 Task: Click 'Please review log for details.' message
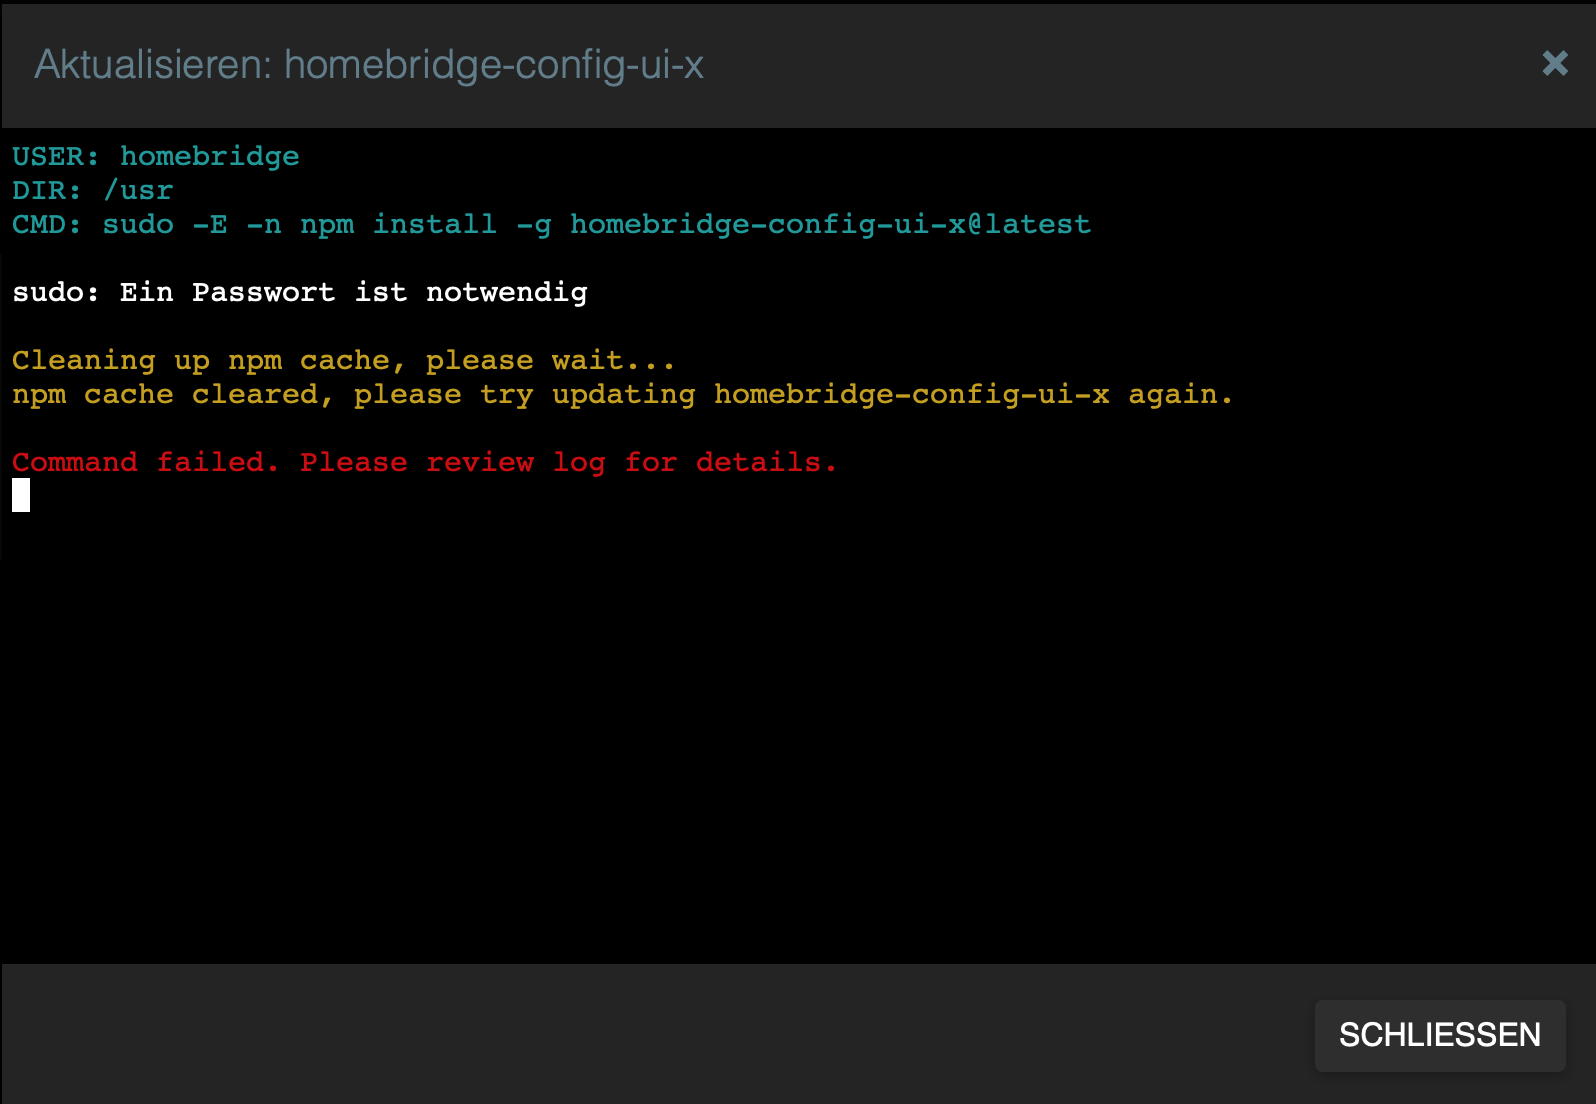tap(568, 462)
